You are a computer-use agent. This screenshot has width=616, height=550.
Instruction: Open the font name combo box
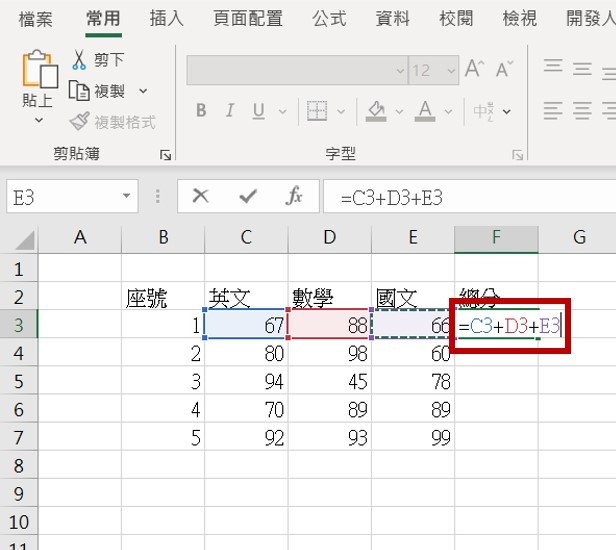point(297,70)
